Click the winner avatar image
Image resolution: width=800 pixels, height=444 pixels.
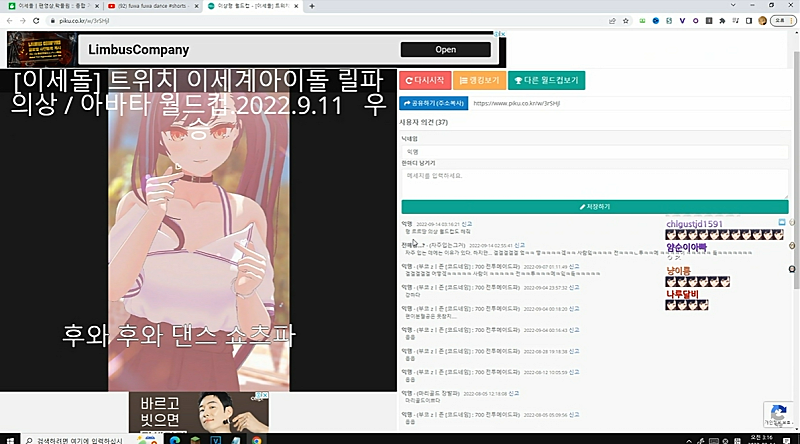pos(199,230)
